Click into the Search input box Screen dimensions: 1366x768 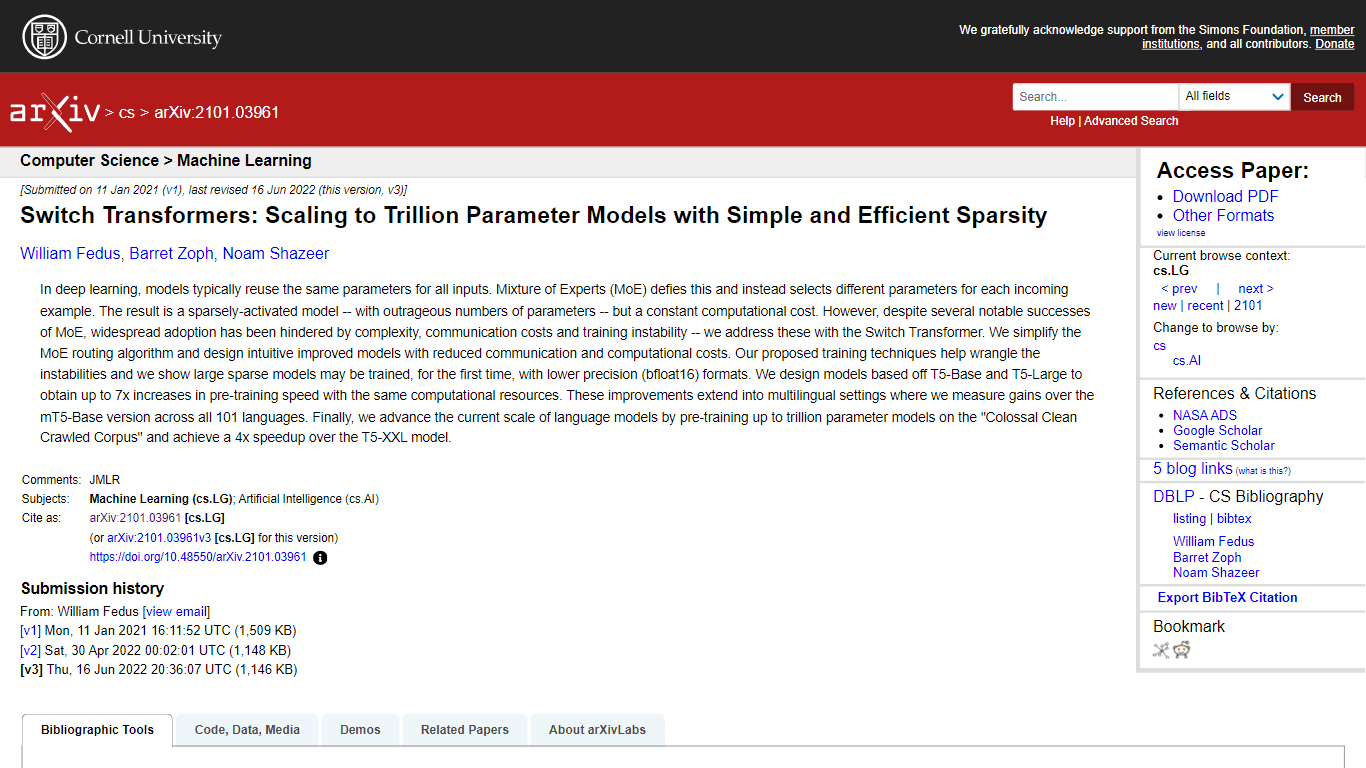pos(1096,97)
